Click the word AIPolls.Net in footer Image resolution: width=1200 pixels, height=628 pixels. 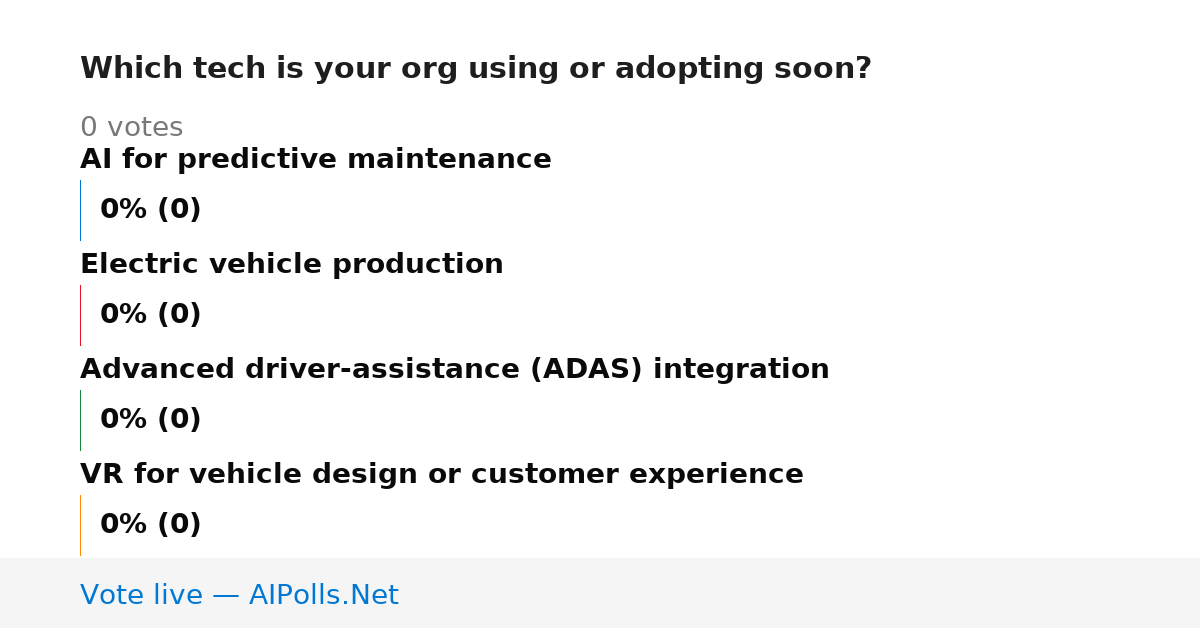[324, 595]
